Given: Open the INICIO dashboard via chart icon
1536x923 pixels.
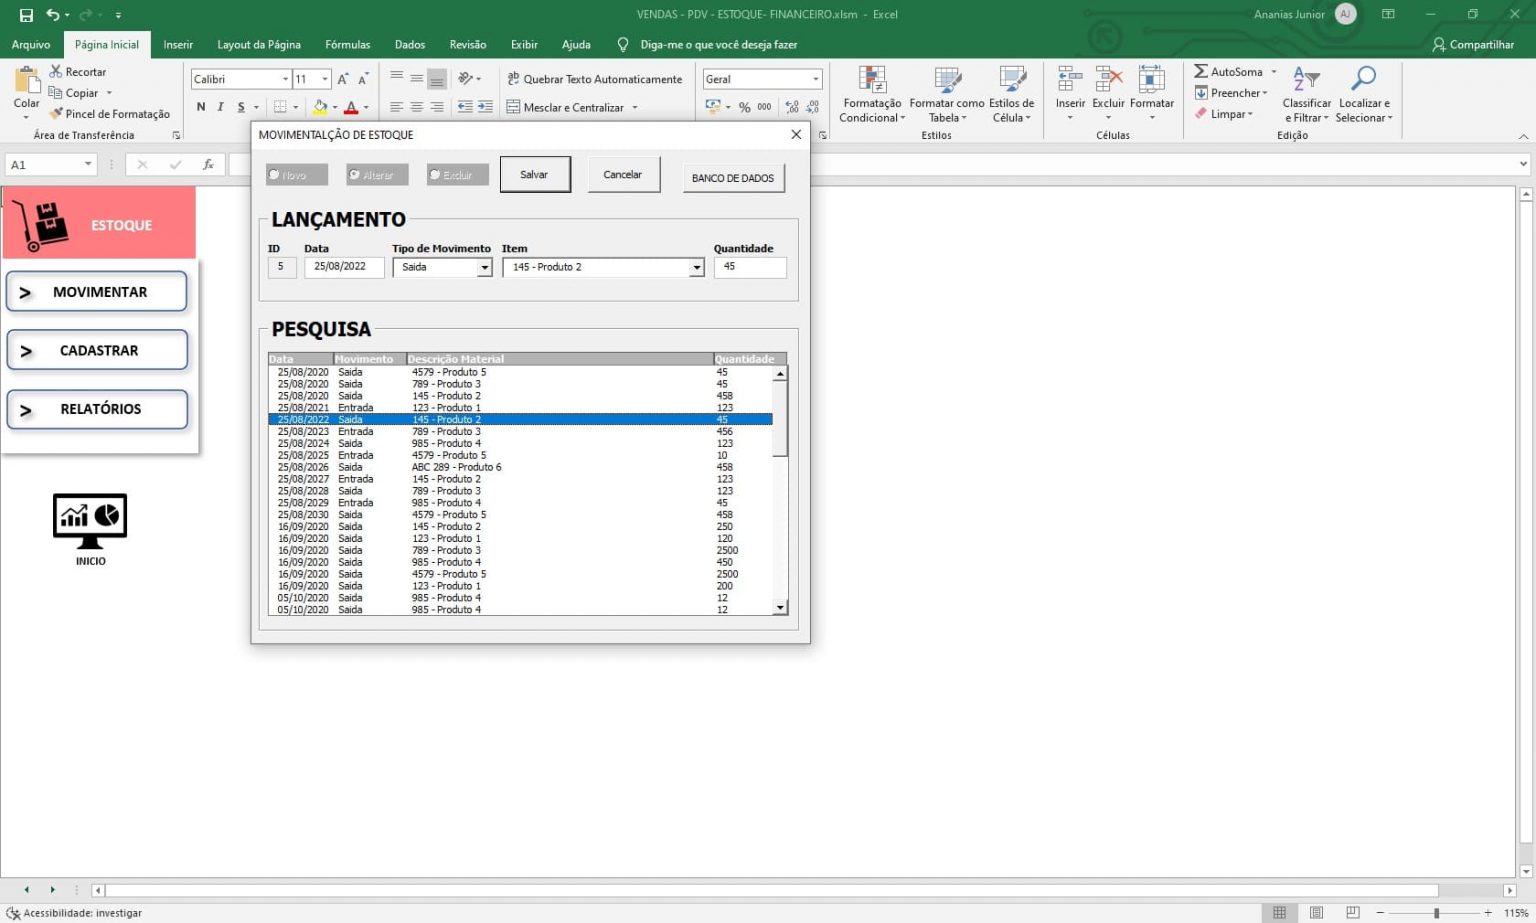Looking at the screenshot, I should point(89,517).
